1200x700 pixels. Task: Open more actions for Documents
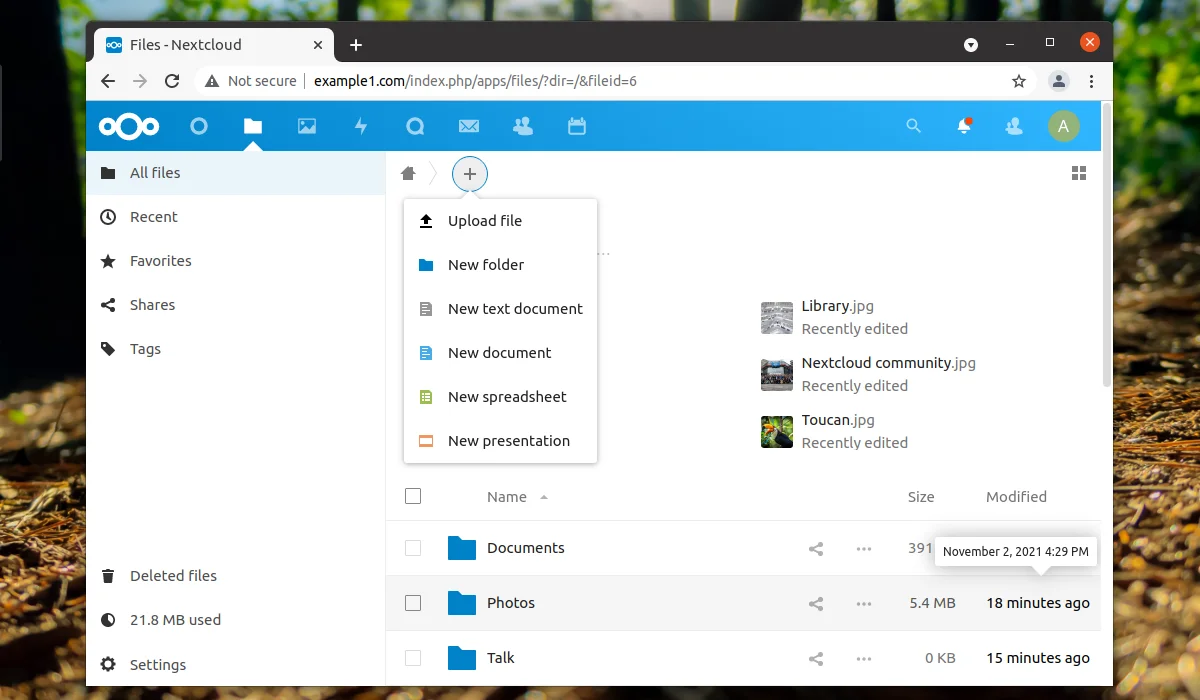tap(864, 548)
